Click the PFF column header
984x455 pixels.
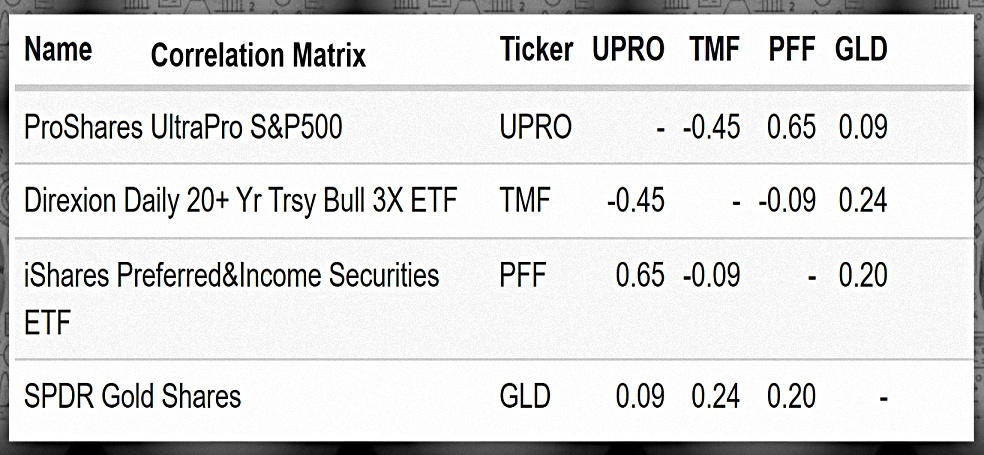(792, 49)
